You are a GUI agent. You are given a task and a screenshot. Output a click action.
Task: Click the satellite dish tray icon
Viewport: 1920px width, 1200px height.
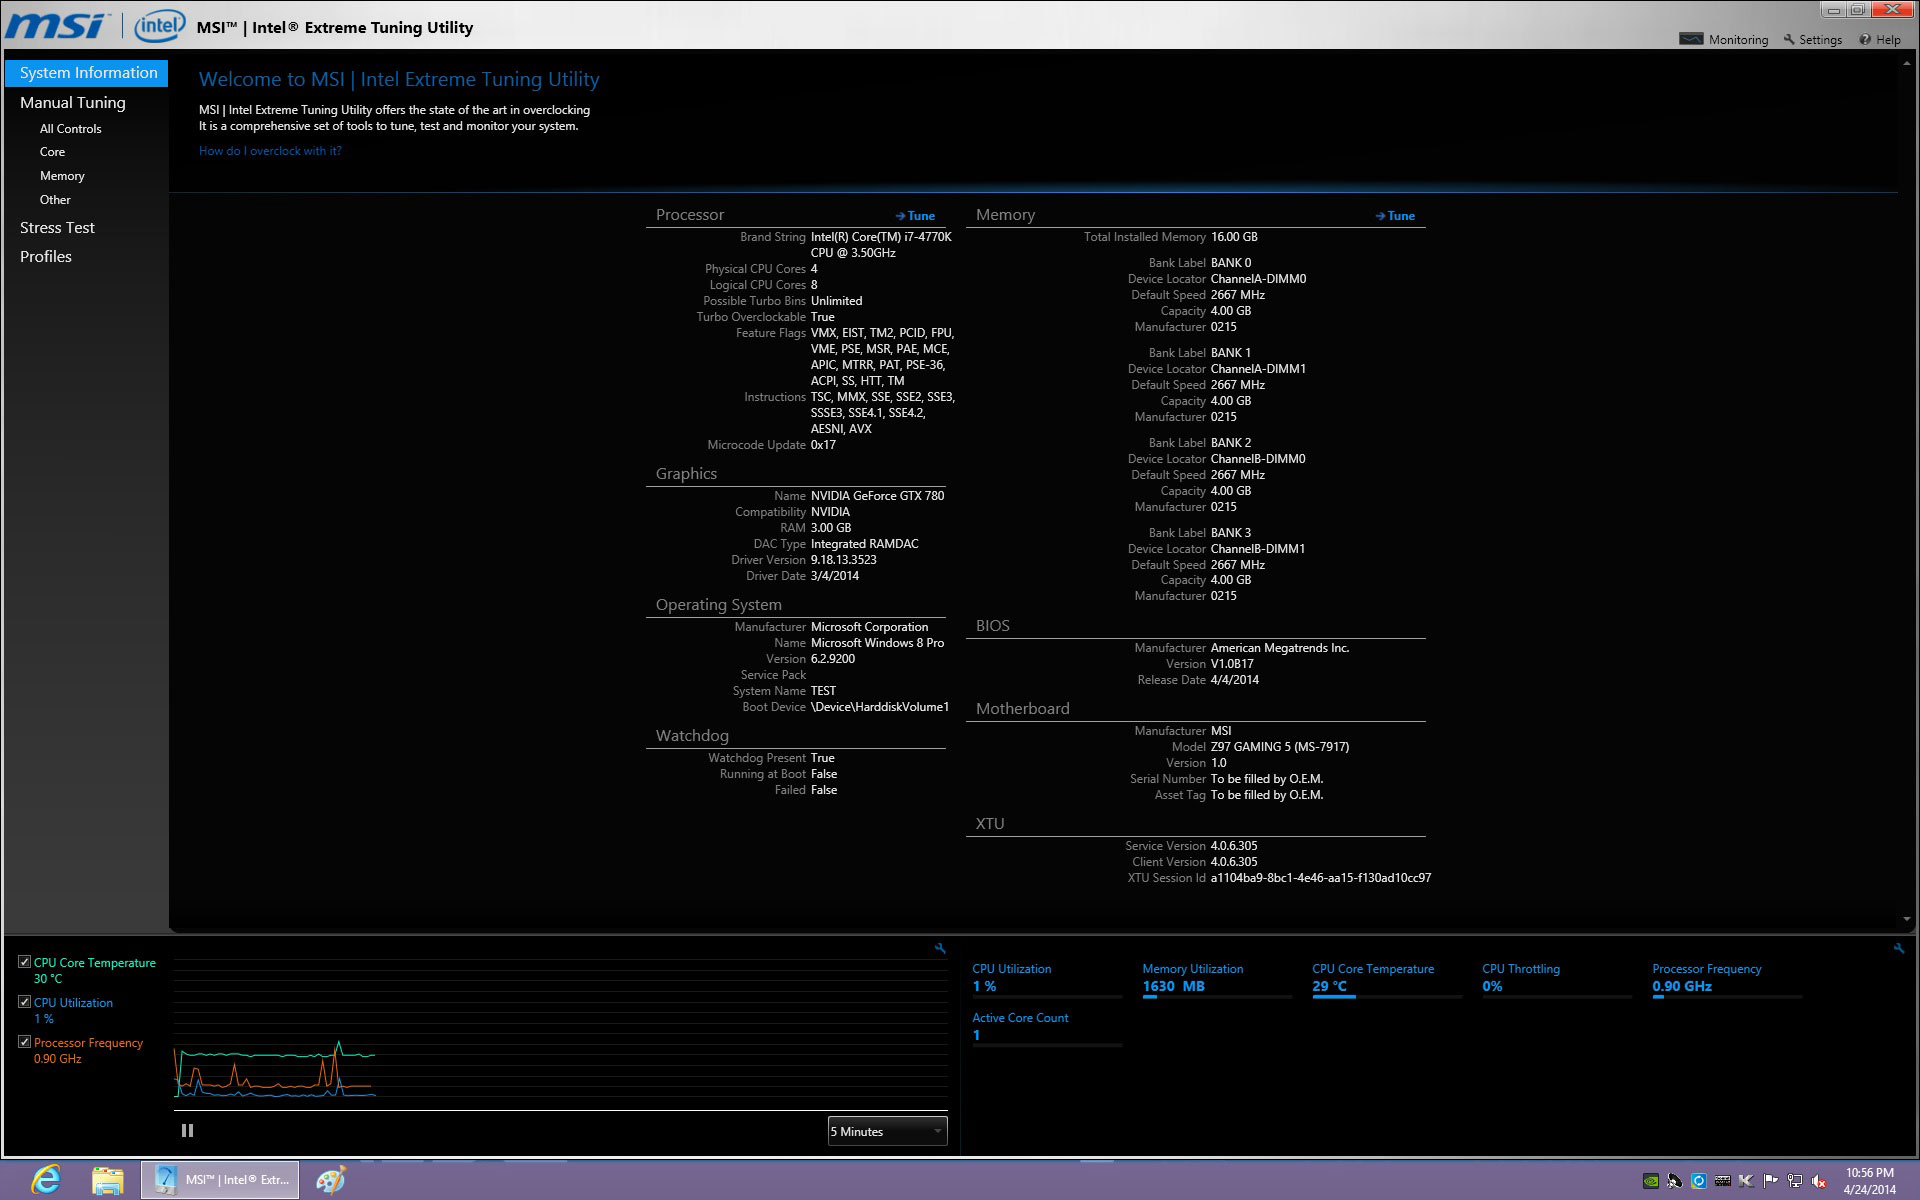pos(1675,1181)
